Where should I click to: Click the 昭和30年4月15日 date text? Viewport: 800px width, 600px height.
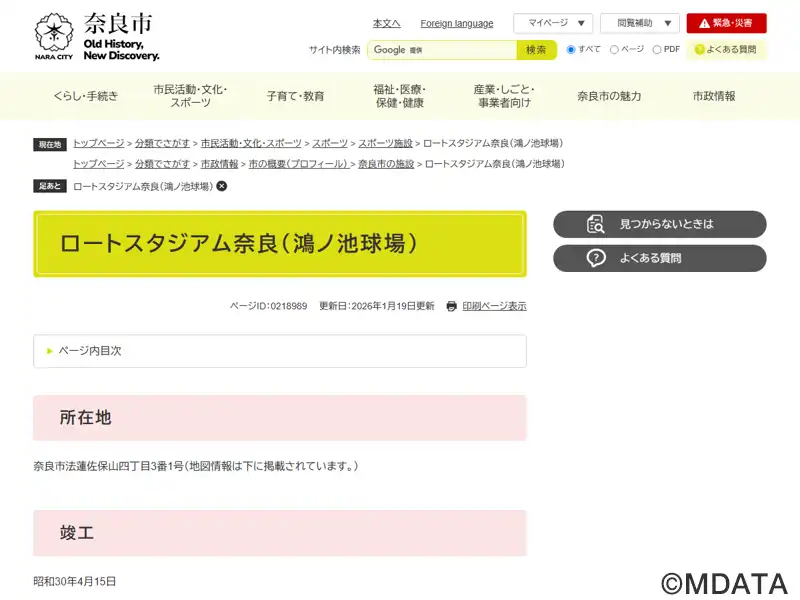74,582
